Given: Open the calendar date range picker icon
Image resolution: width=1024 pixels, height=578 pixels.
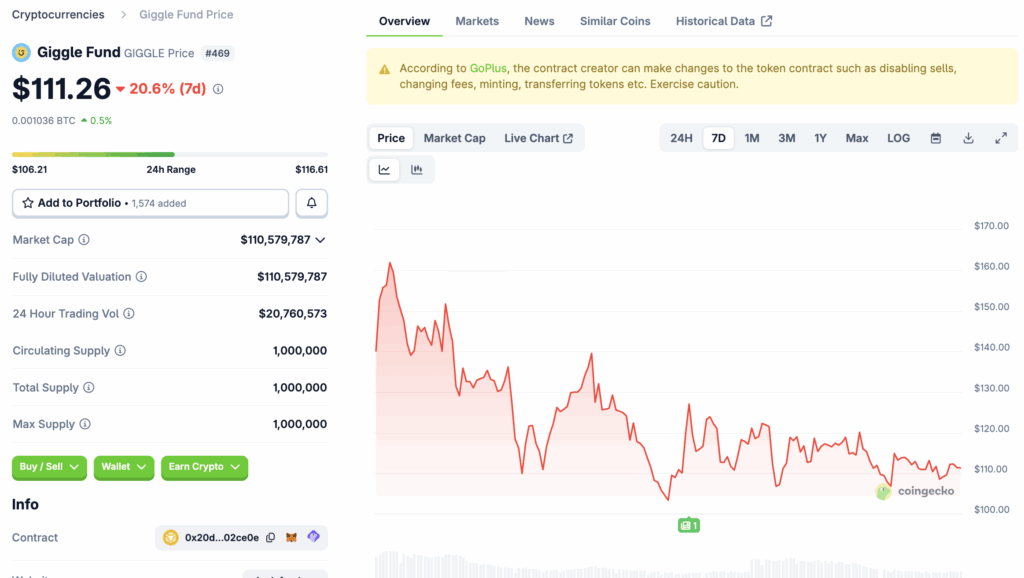Looking at the screenshot, I should [x=936, y=138].
